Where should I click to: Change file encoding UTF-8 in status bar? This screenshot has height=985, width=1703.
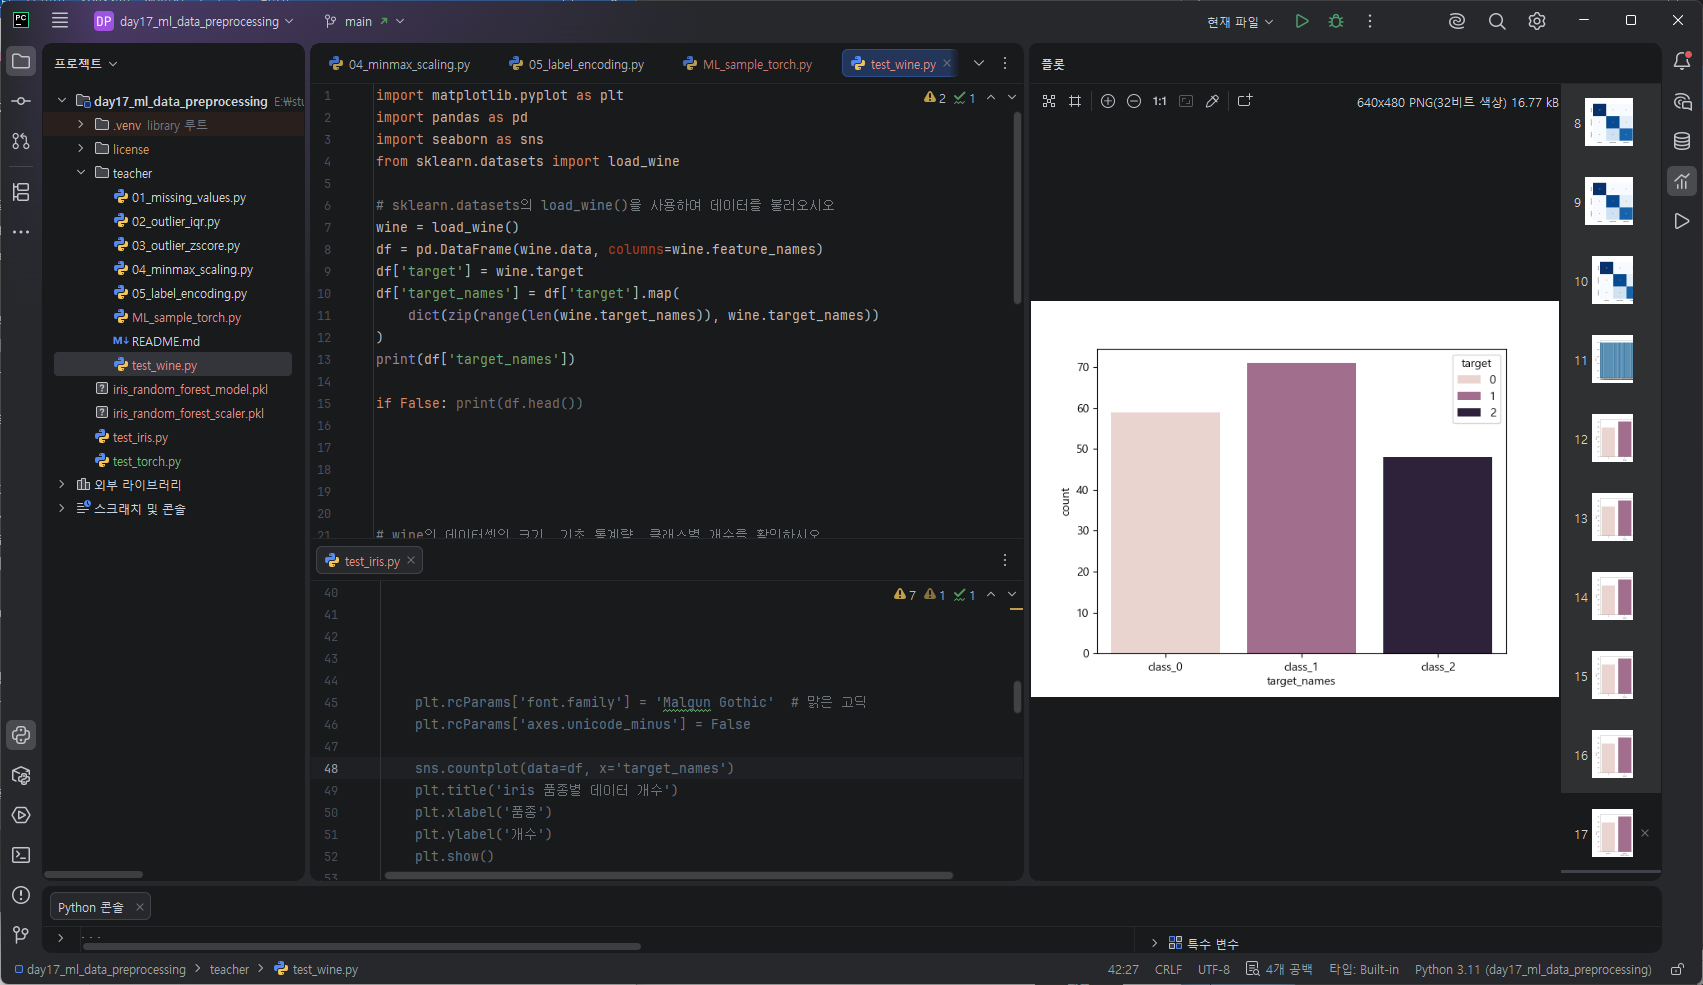[1214, 969]
